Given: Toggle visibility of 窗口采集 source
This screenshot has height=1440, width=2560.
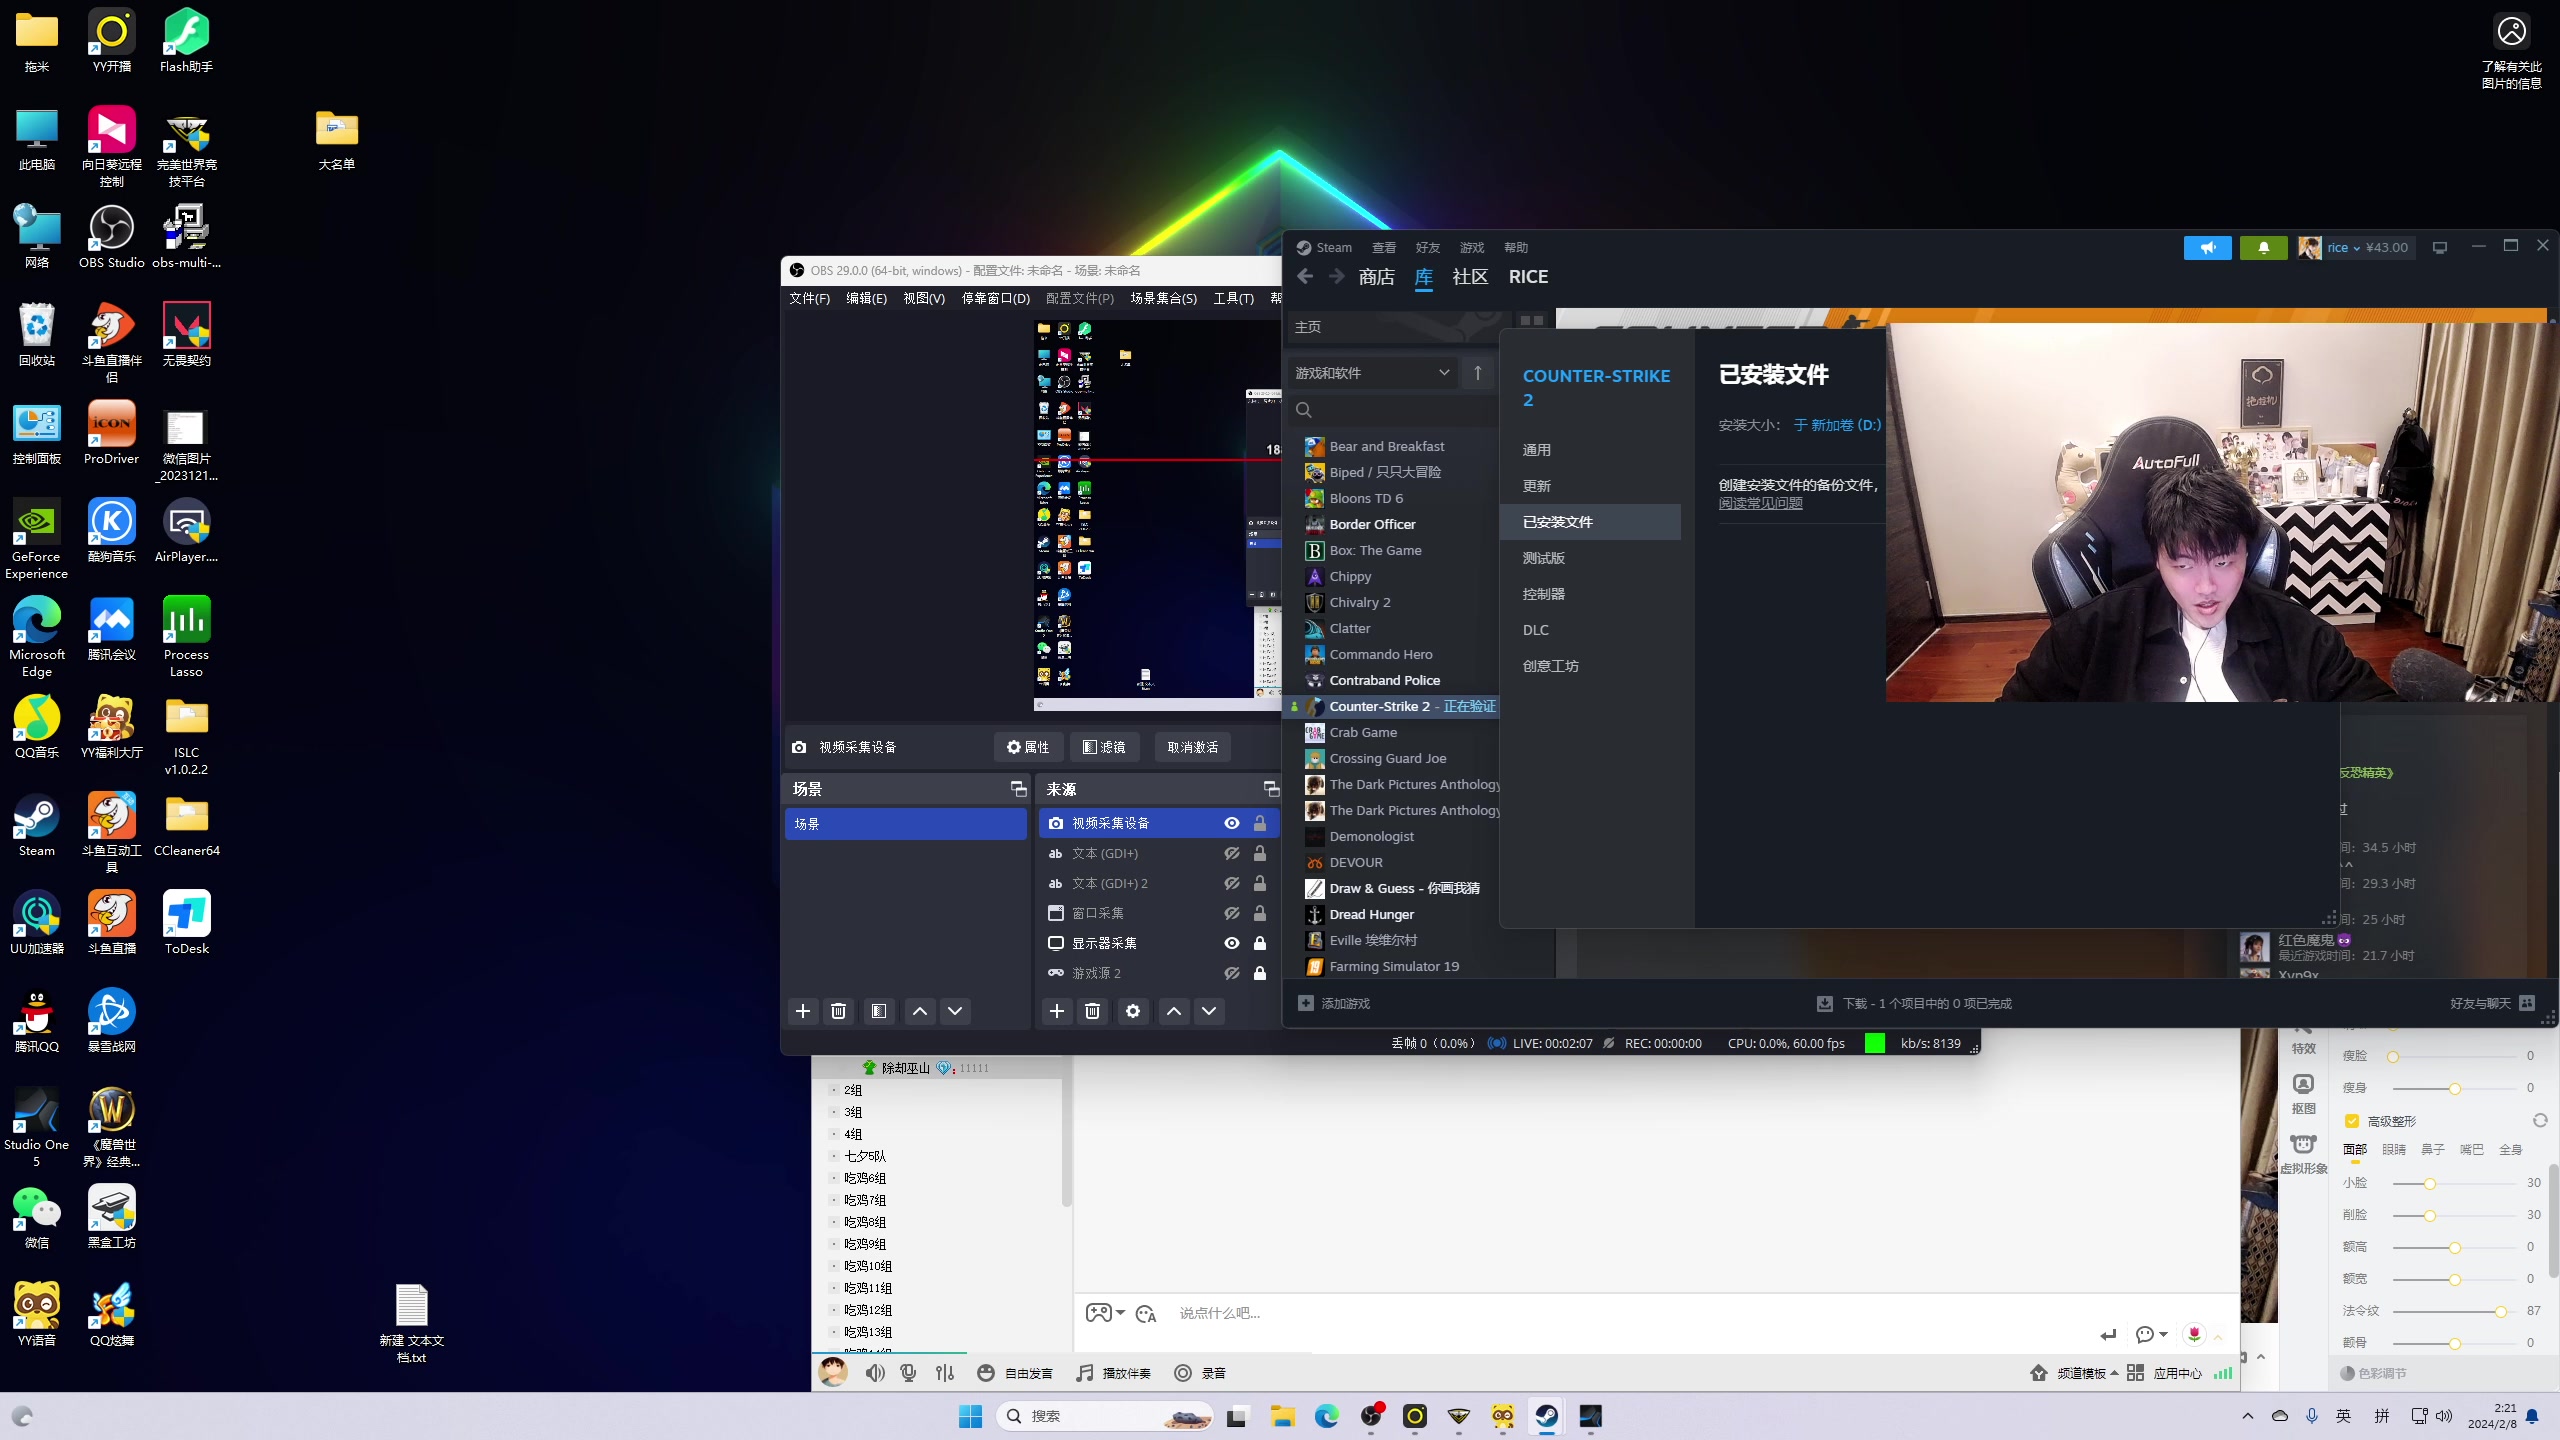Looking at the screenshot, I should [x=1232, y=913].
